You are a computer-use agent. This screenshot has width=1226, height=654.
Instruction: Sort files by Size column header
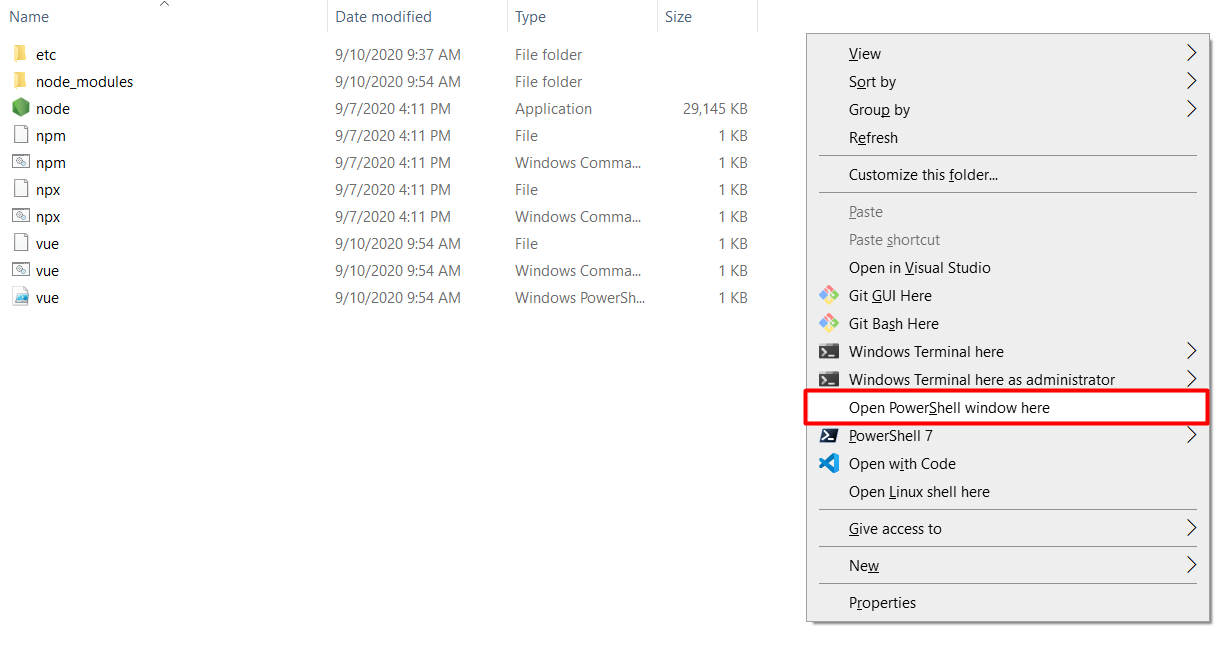pos(678,17)
